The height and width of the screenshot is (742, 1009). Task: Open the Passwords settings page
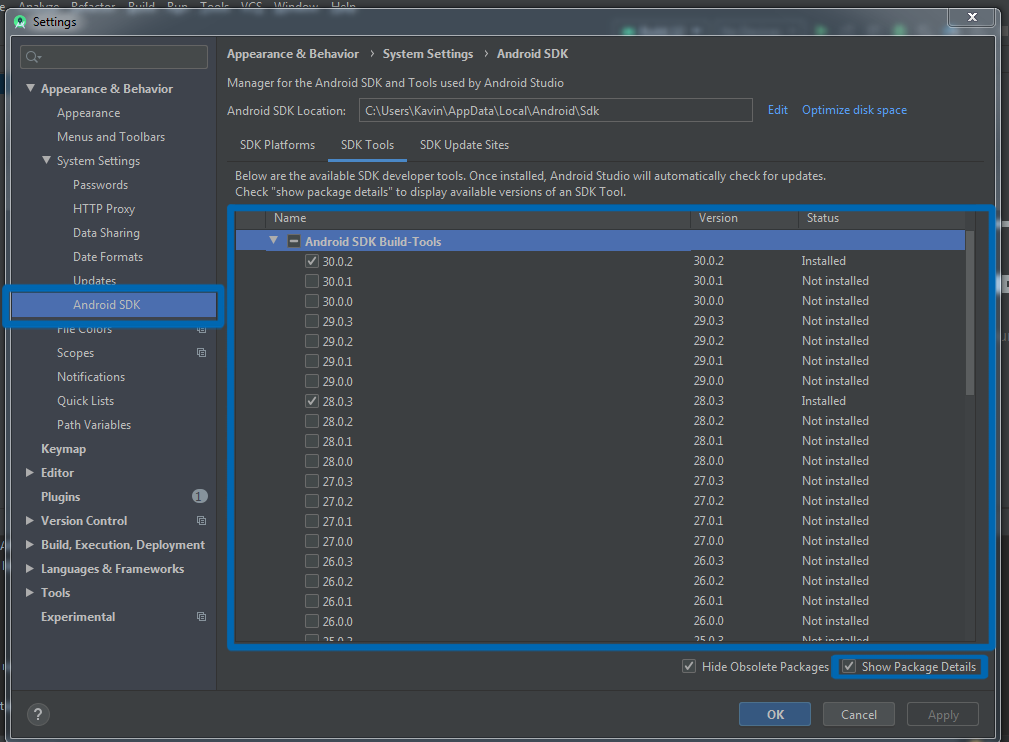coord(100,185)
